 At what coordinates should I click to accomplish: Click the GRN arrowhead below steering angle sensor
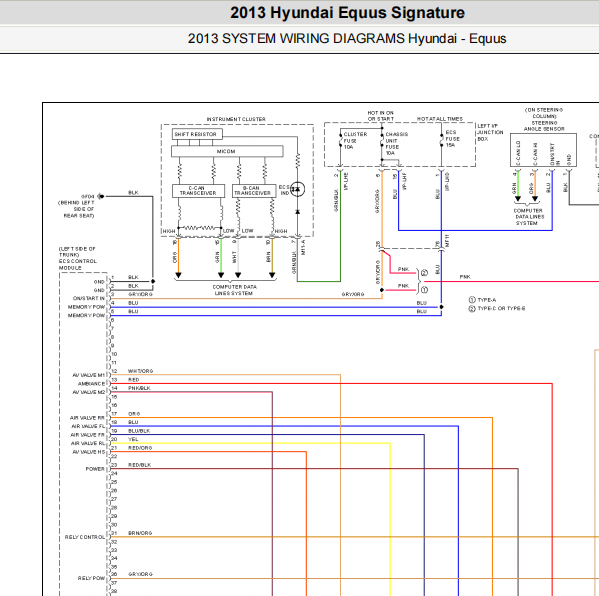click(518, 199)
